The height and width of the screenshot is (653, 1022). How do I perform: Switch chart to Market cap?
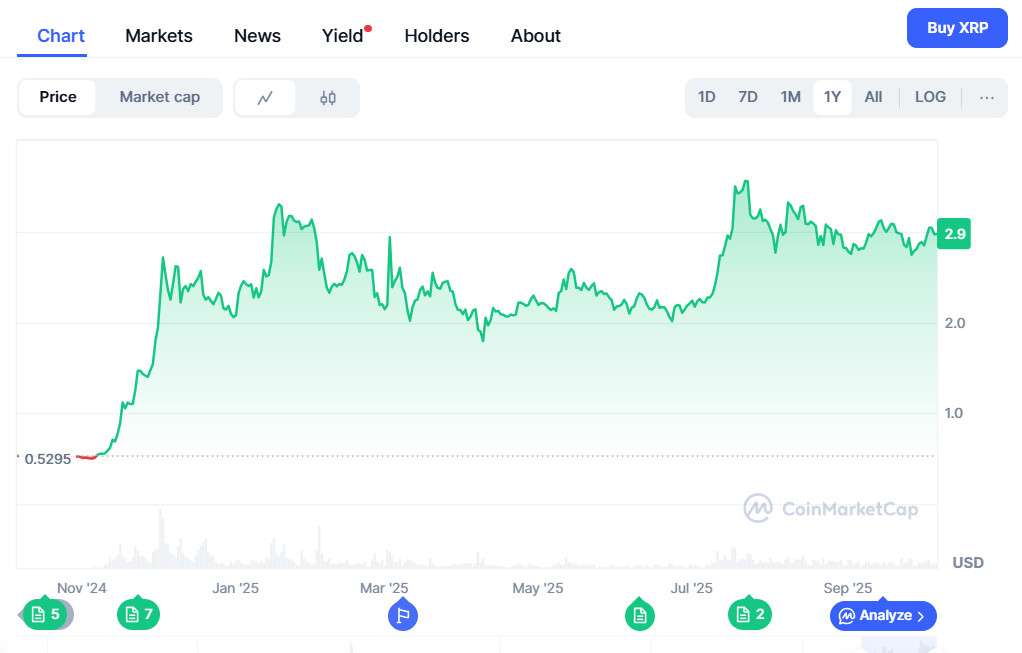160,98
